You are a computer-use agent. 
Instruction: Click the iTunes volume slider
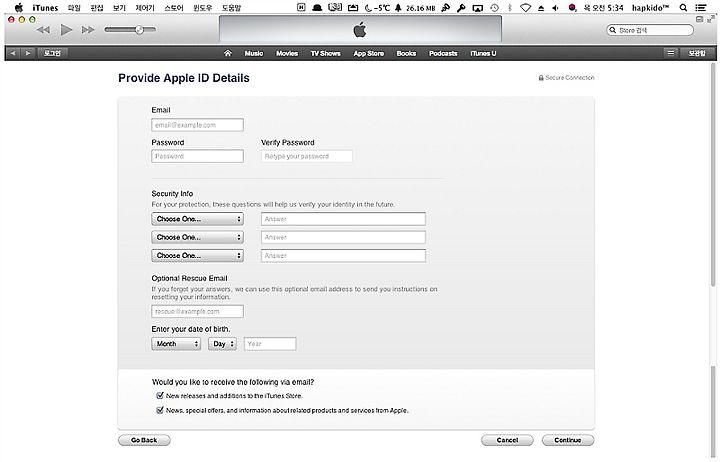[x=130, y=30]
